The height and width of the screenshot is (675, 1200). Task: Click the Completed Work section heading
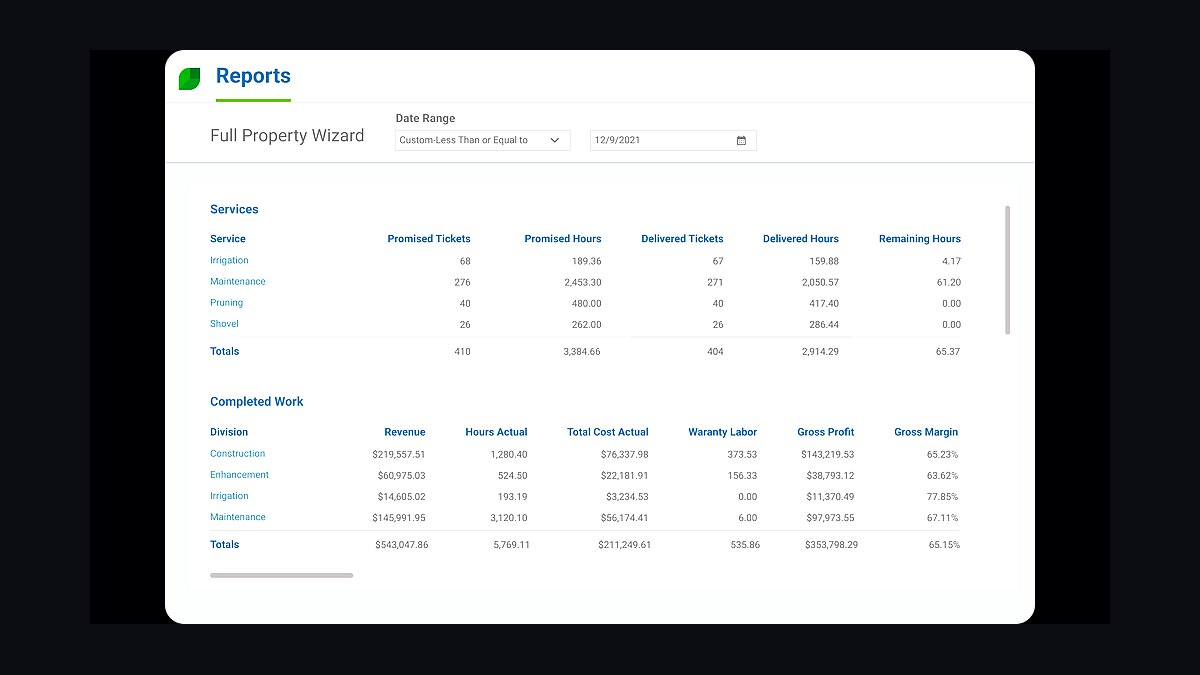pos(257,402)
